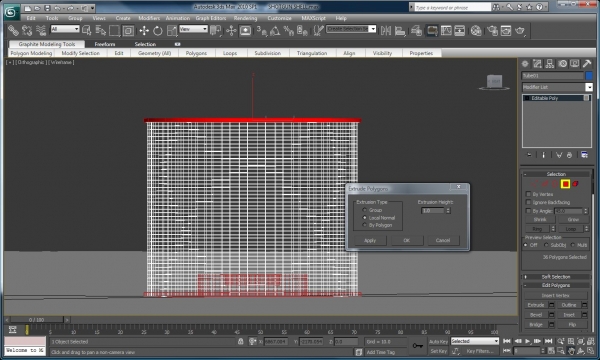Enable the Ignore Backfacing checkbox

coord(528,202)
